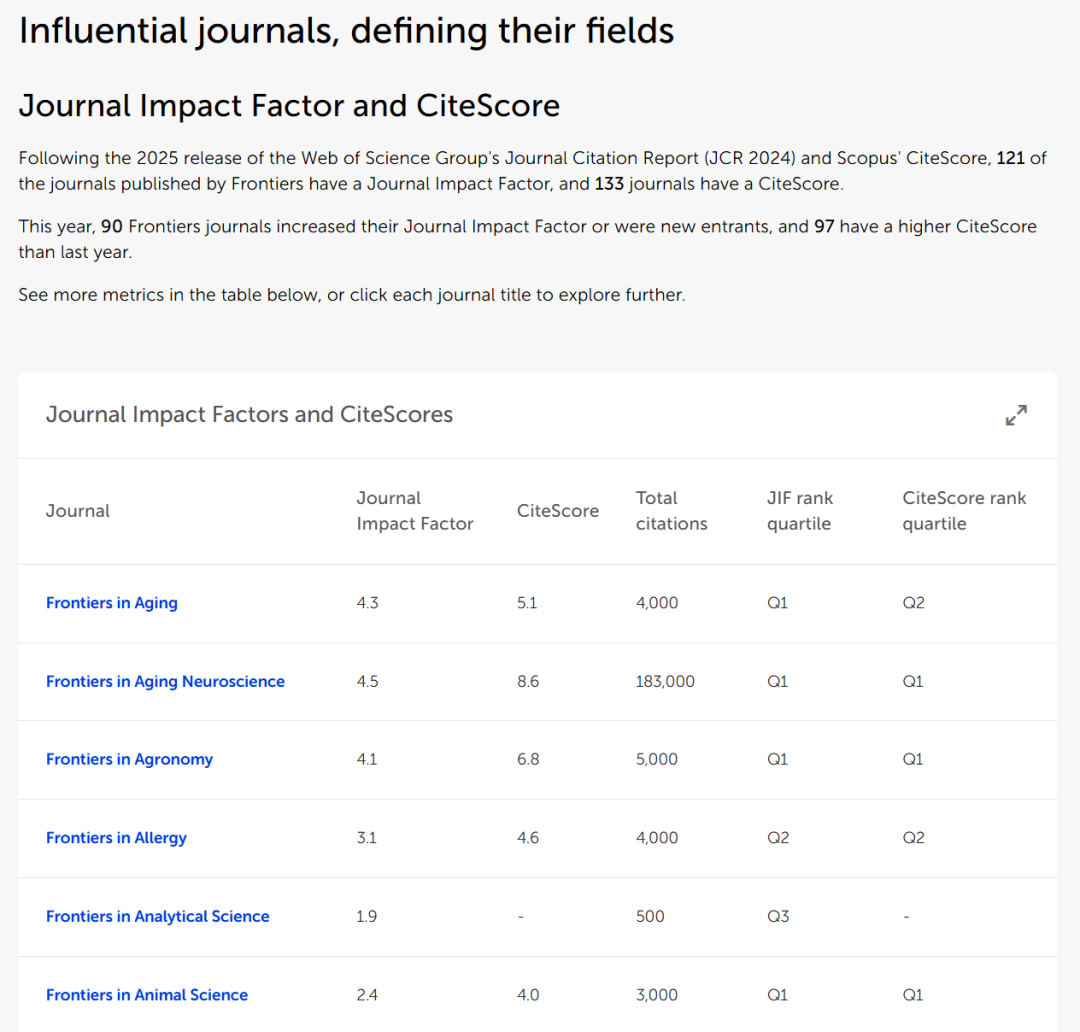This screenshot has width=1080, height=1032.
Task: Click the Q3 JIF rank for Analytical Science
Action: (x=778, y=916)
